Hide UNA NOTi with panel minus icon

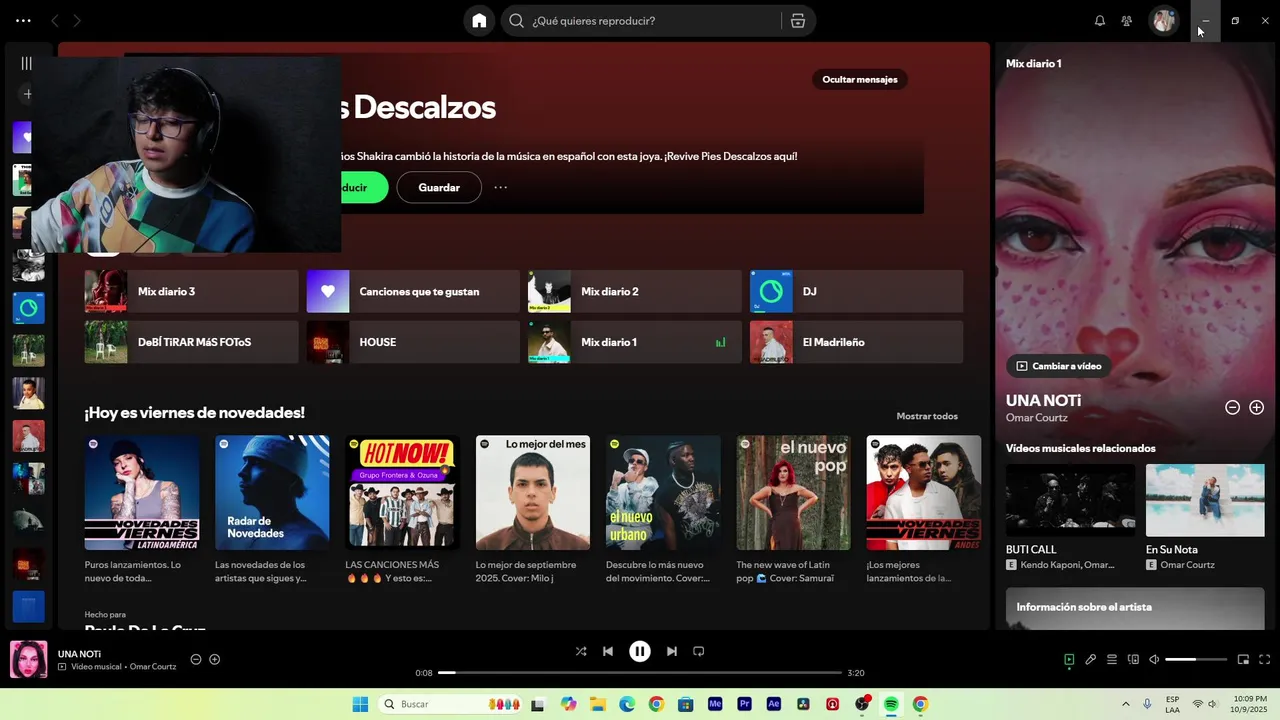1232,407
